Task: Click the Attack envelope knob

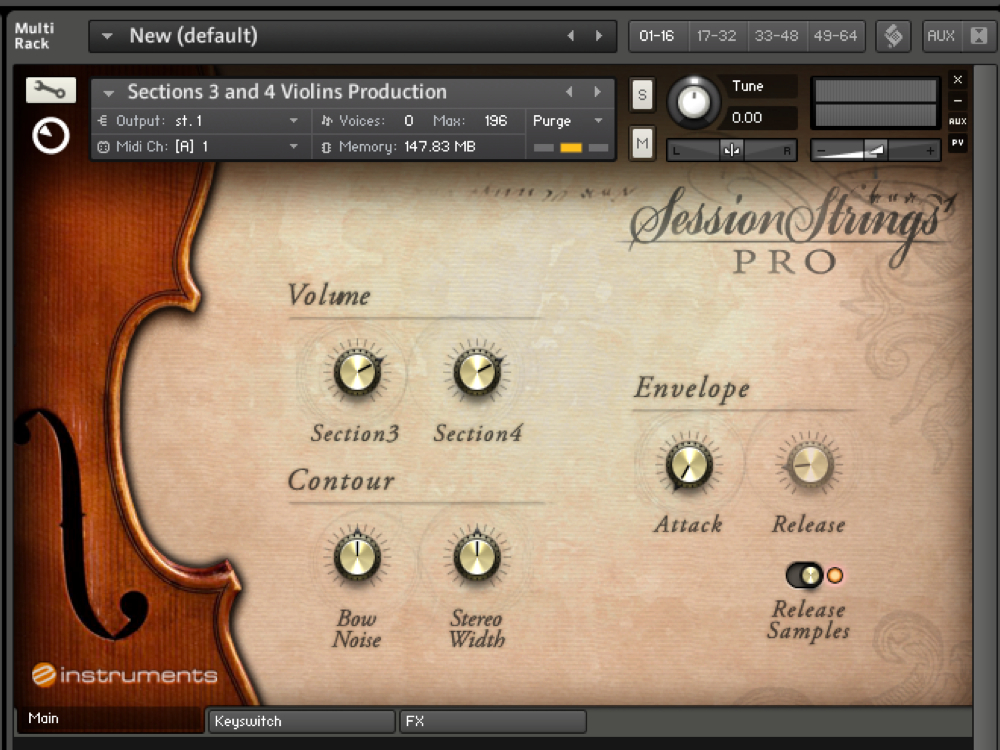Action: pos(688,464)
